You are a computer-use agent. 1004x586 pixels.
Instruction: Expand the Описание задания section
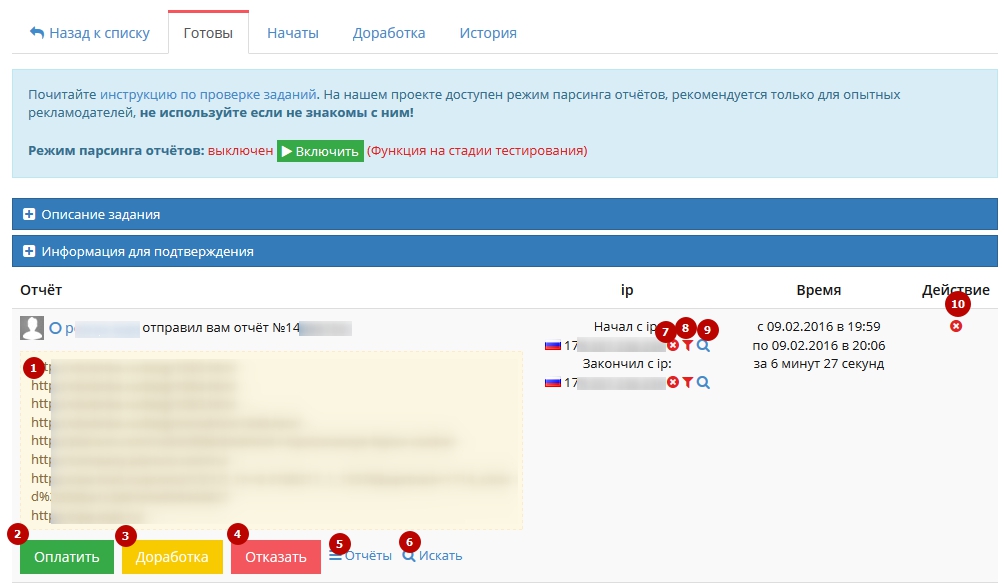[x=100, y=214]
